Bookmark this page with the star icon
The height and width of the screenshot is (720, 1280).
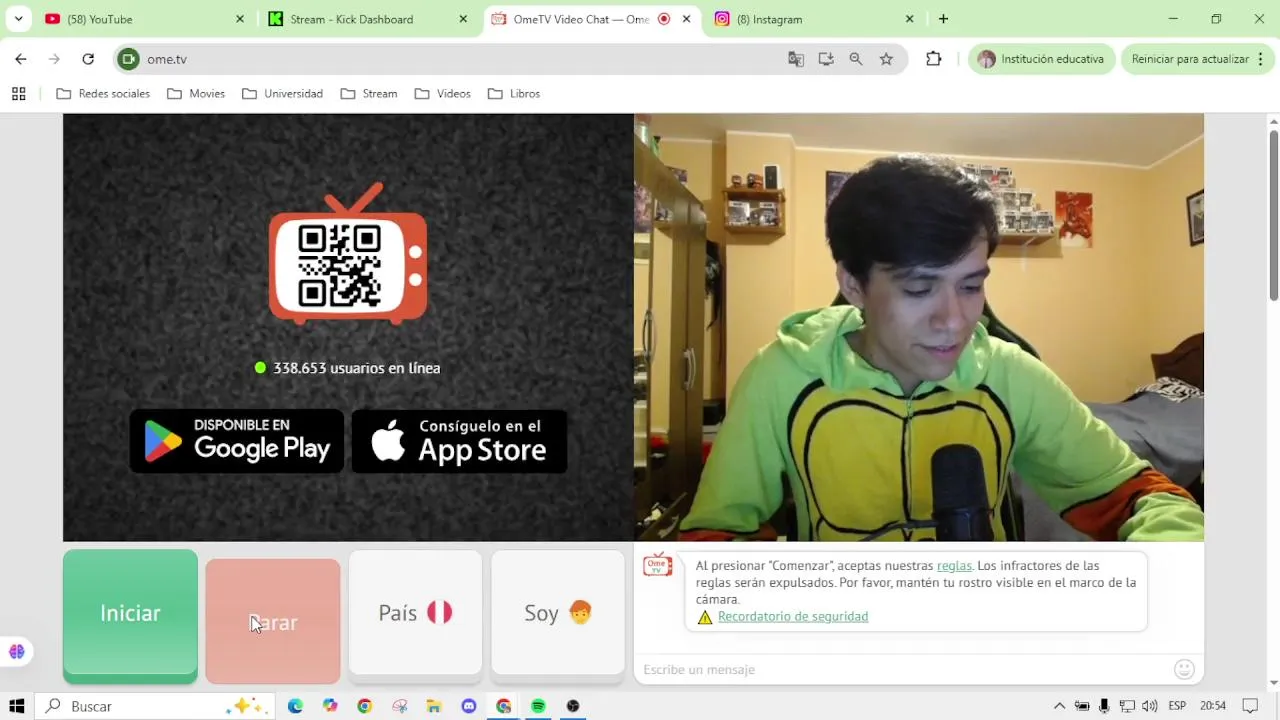(886, 59)
